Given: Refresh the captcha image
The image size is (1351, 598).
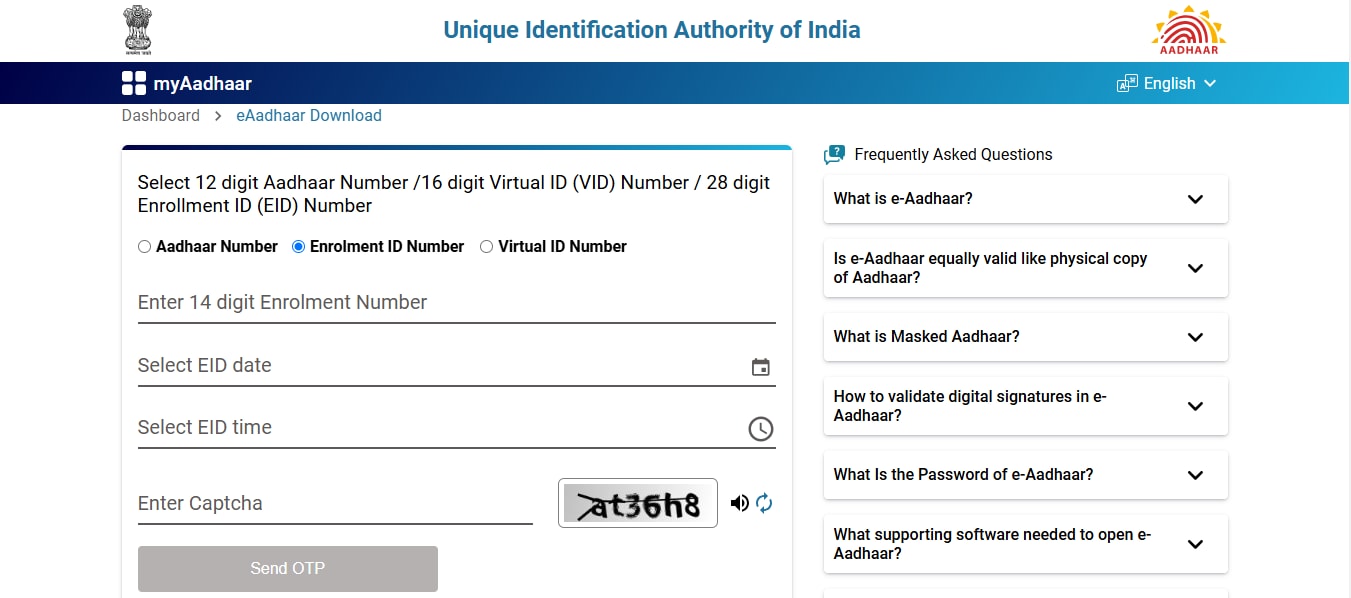Looking at the screenshot, I should pyautogui.click(x=764, y=503).
